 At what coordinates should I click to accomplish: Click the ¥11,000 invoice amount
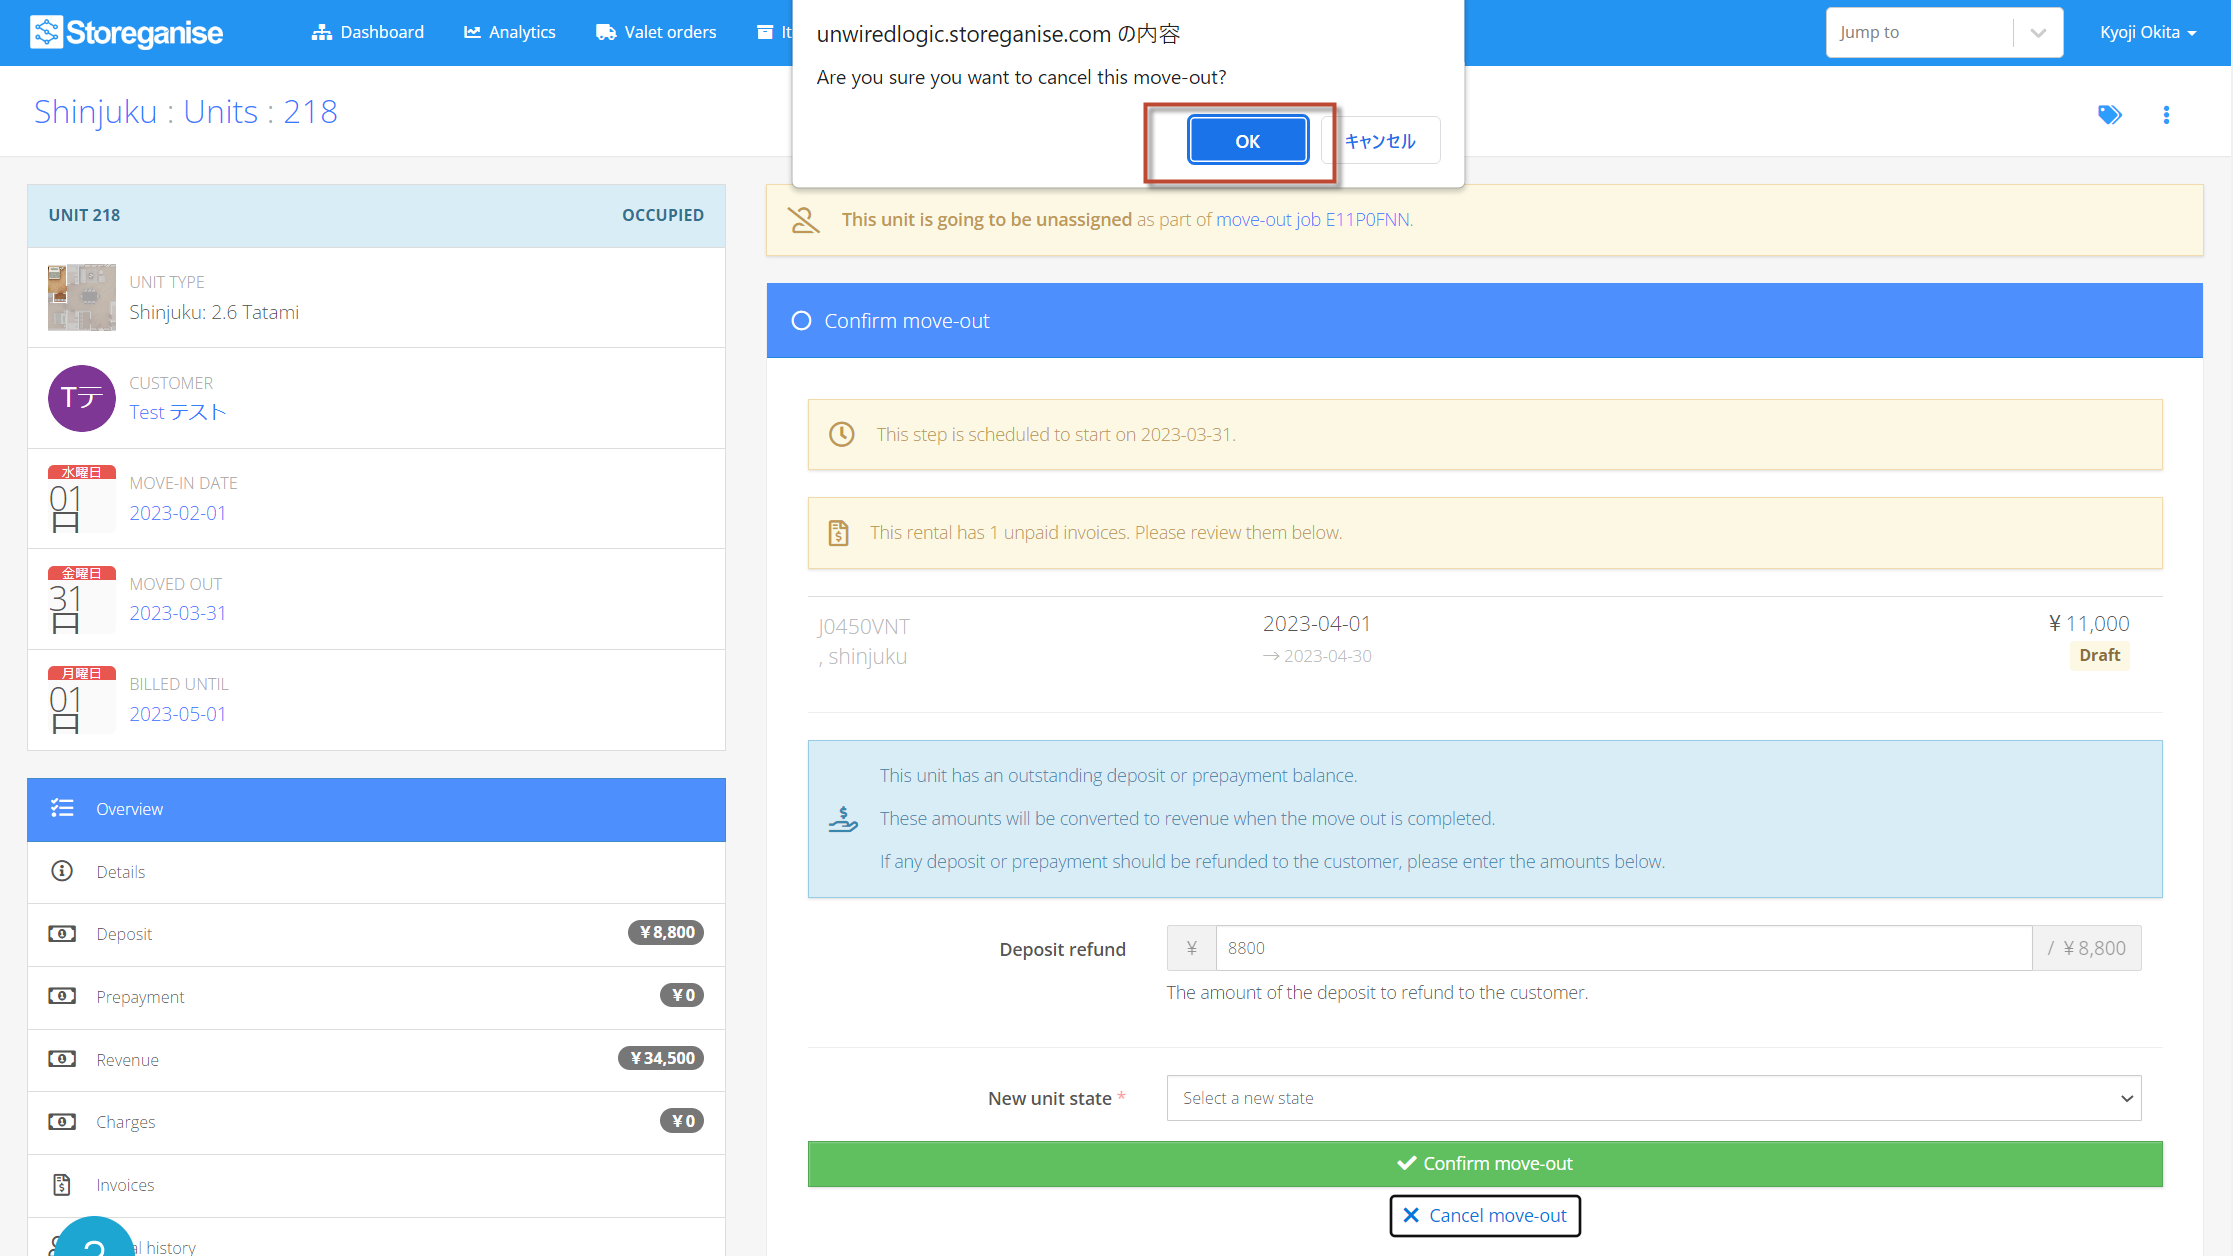2089,623
